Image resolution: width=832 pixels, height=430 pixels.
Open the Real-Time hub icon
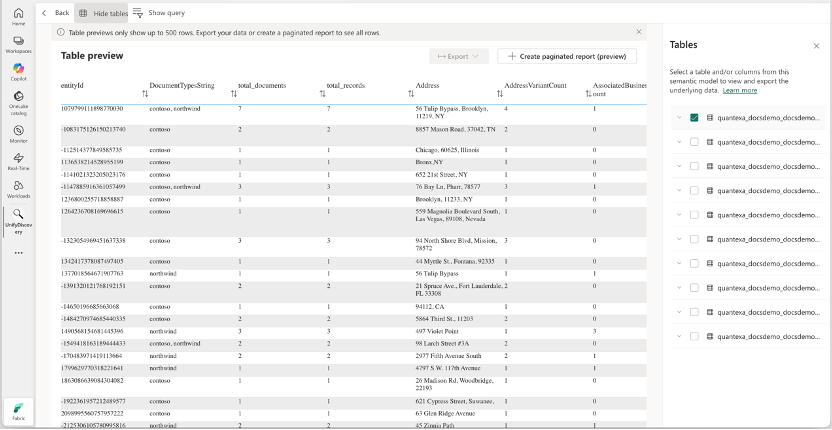(x=18, y=160)
